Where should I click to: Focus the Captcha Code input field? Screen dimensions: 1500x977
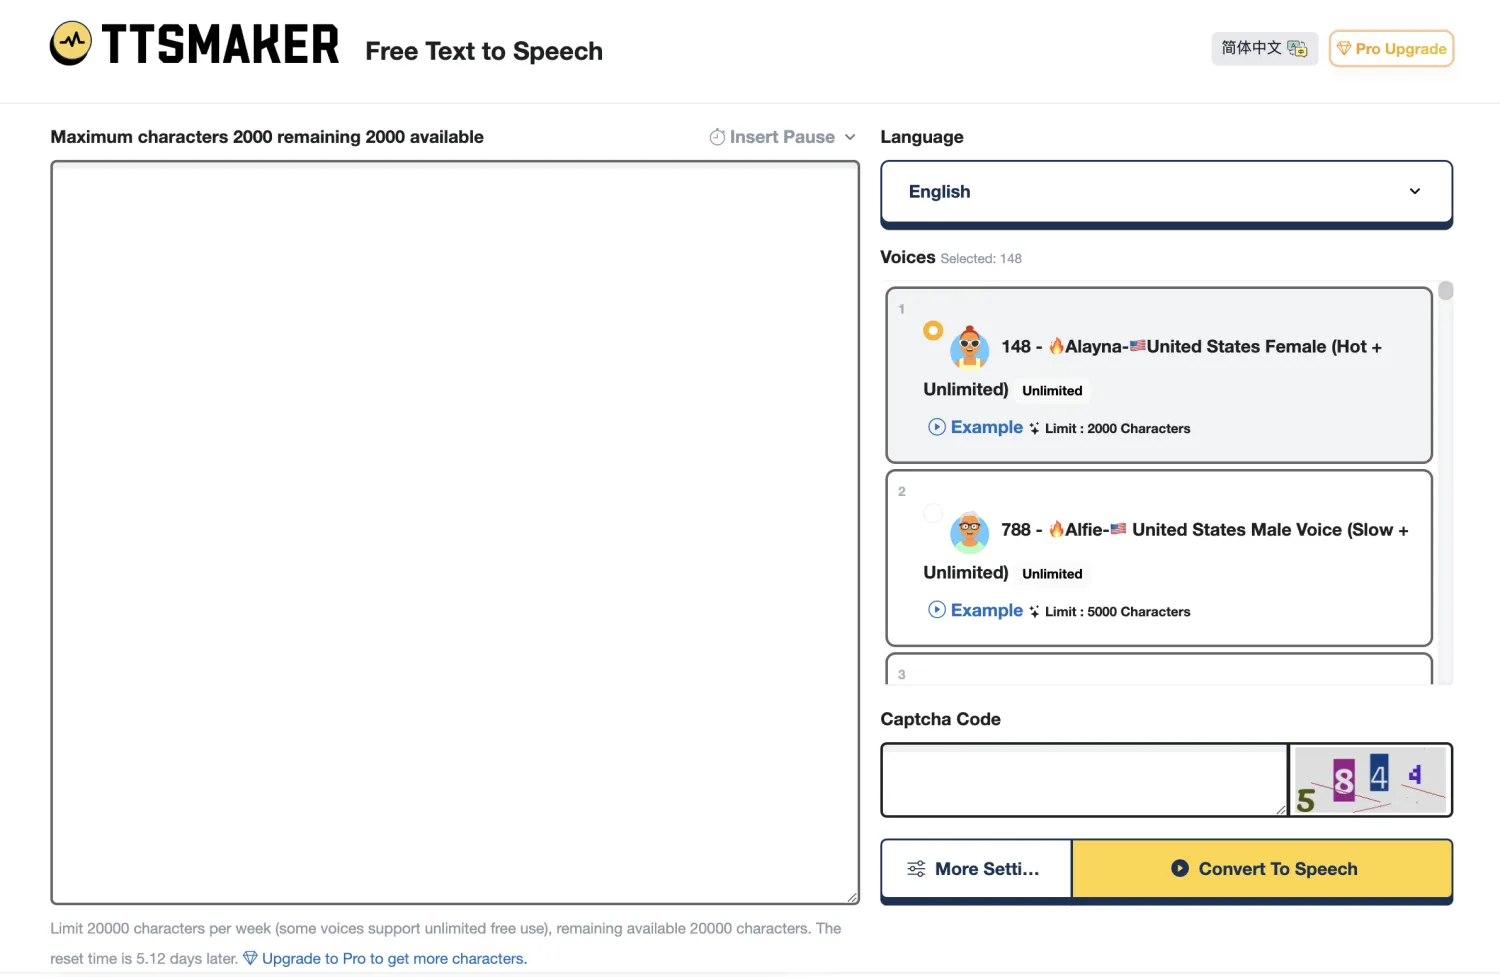(1084, 780)
